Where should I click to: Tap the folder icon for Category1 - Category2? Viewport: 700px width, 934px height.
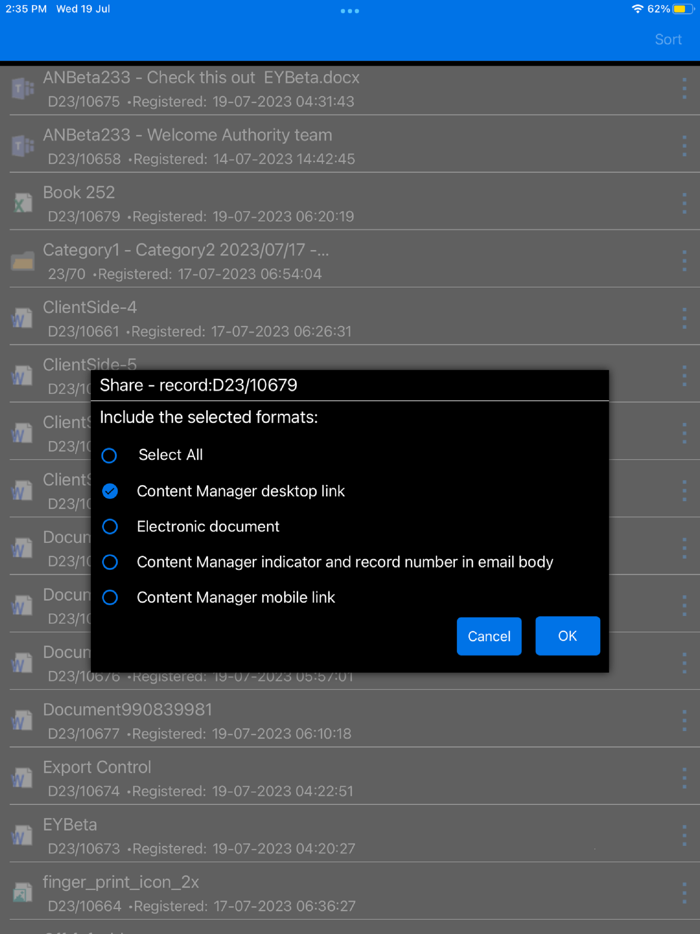pos(23,260)
